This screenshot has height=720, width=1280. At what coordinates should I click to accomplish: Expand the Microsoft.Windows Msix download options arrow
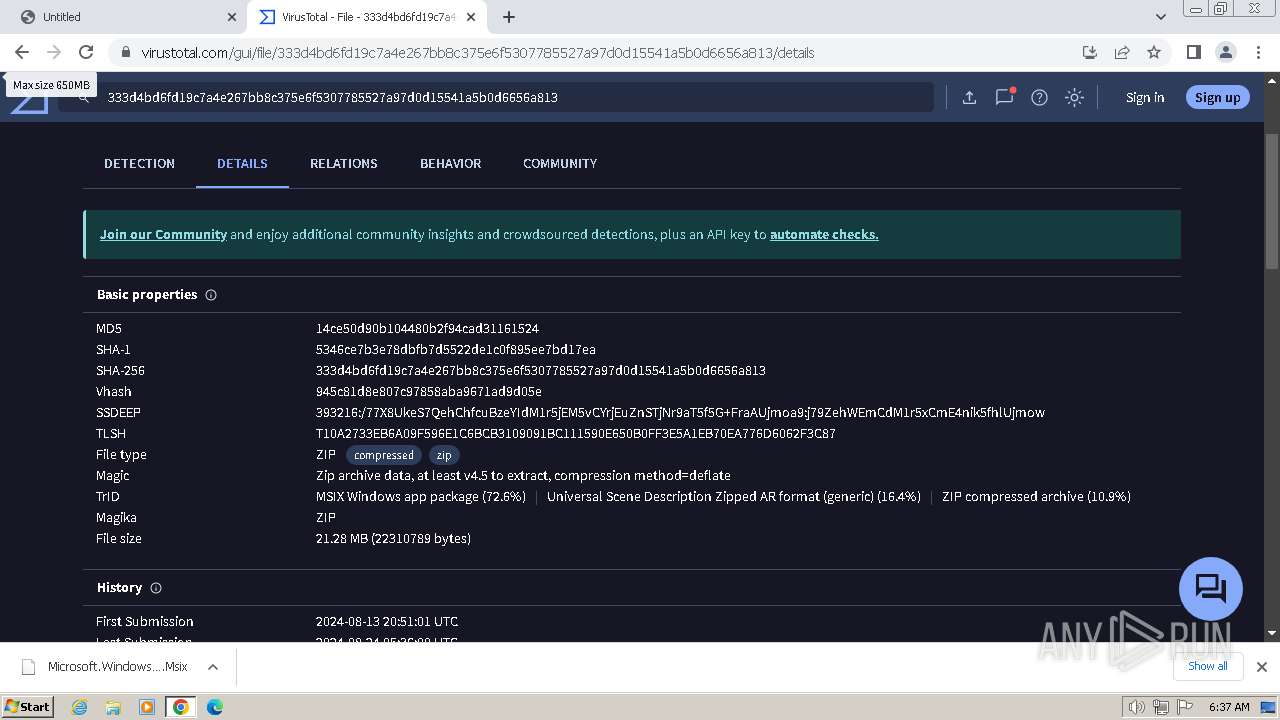tap(212, 667)
